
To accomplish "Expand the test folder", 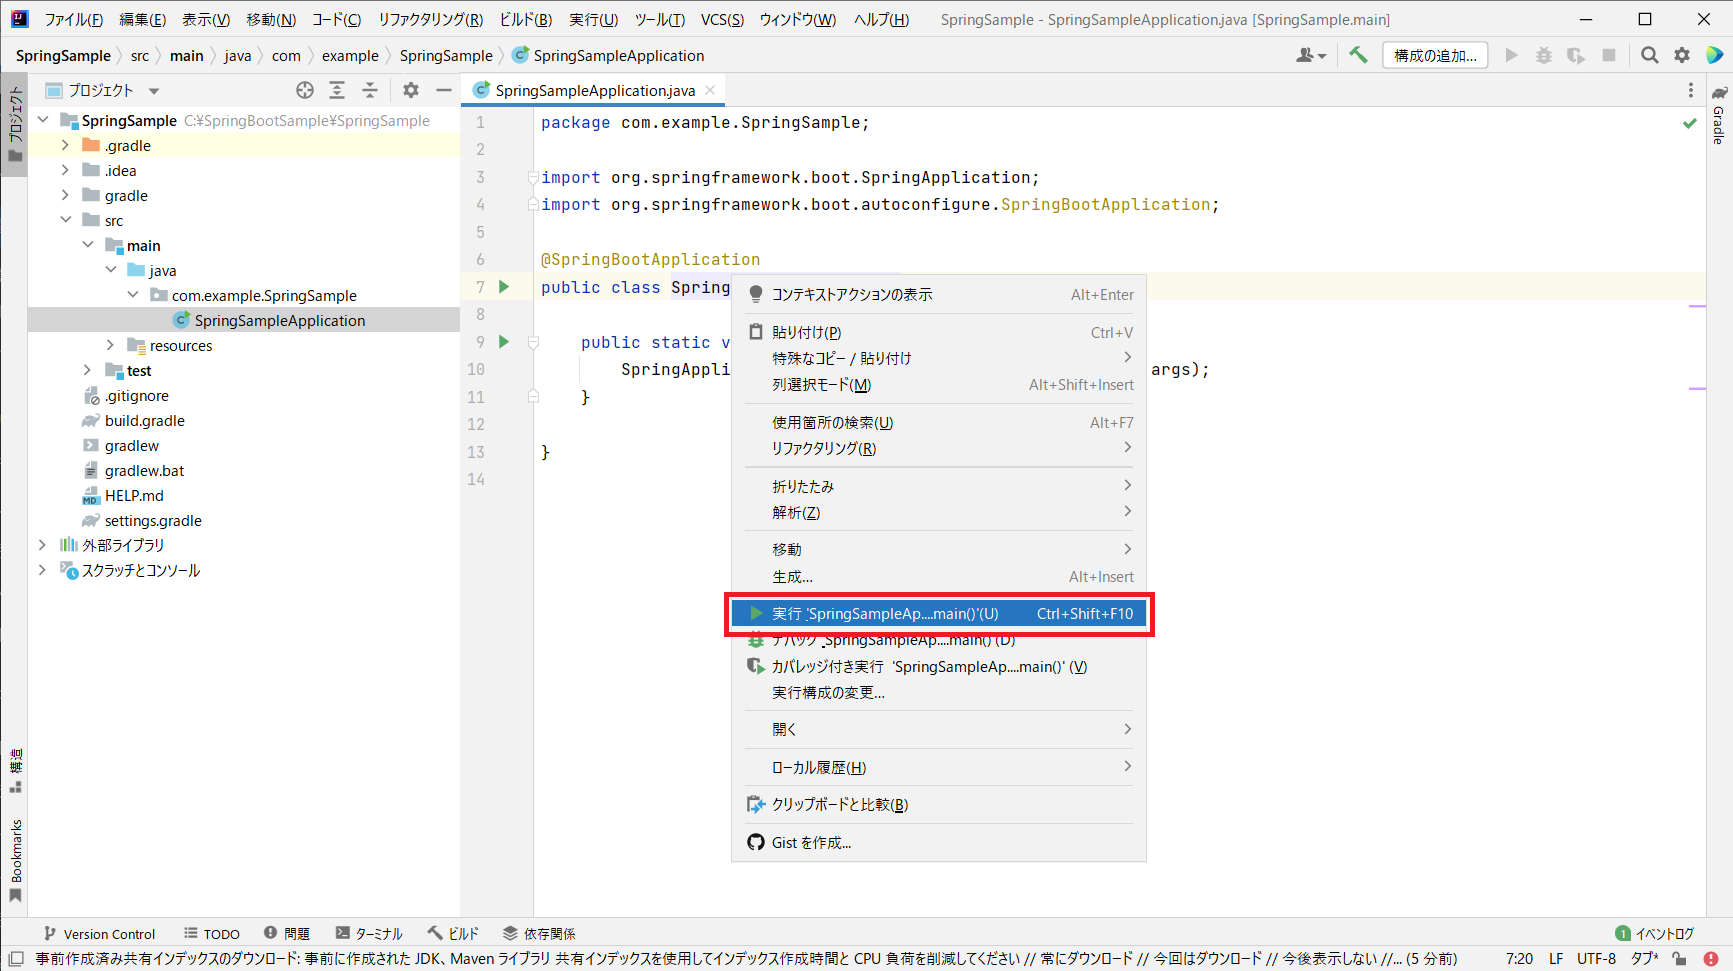I will pyautogui.click(x=88, y=370).
